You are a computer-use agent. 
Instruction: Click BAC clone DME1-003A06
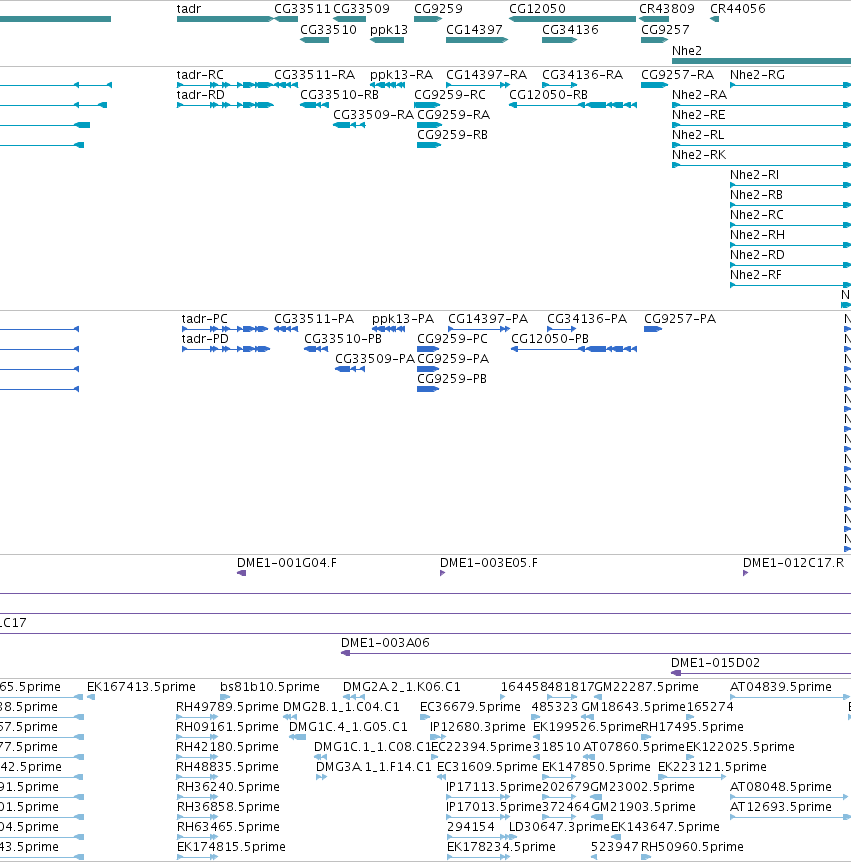point(385,643)
